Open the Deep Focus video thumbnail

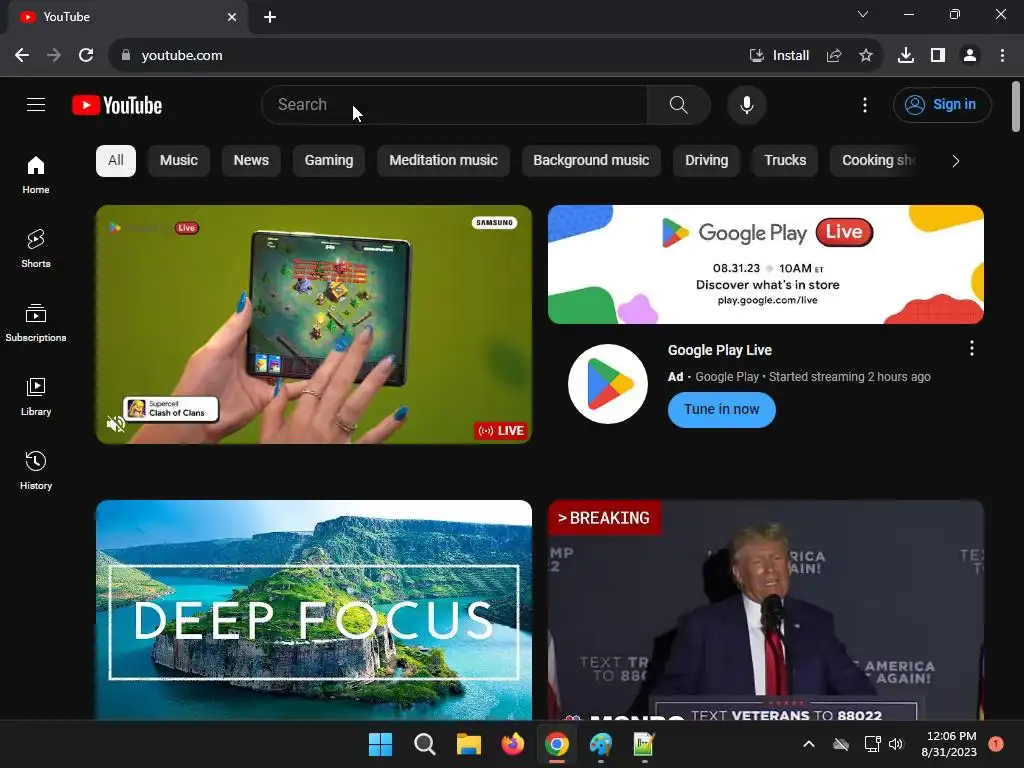314,610
